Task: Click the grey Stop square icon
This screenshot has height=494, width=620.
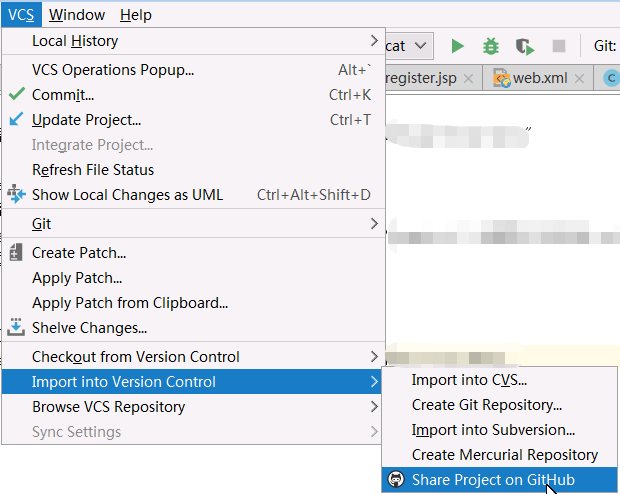Action: coord(559,46)
